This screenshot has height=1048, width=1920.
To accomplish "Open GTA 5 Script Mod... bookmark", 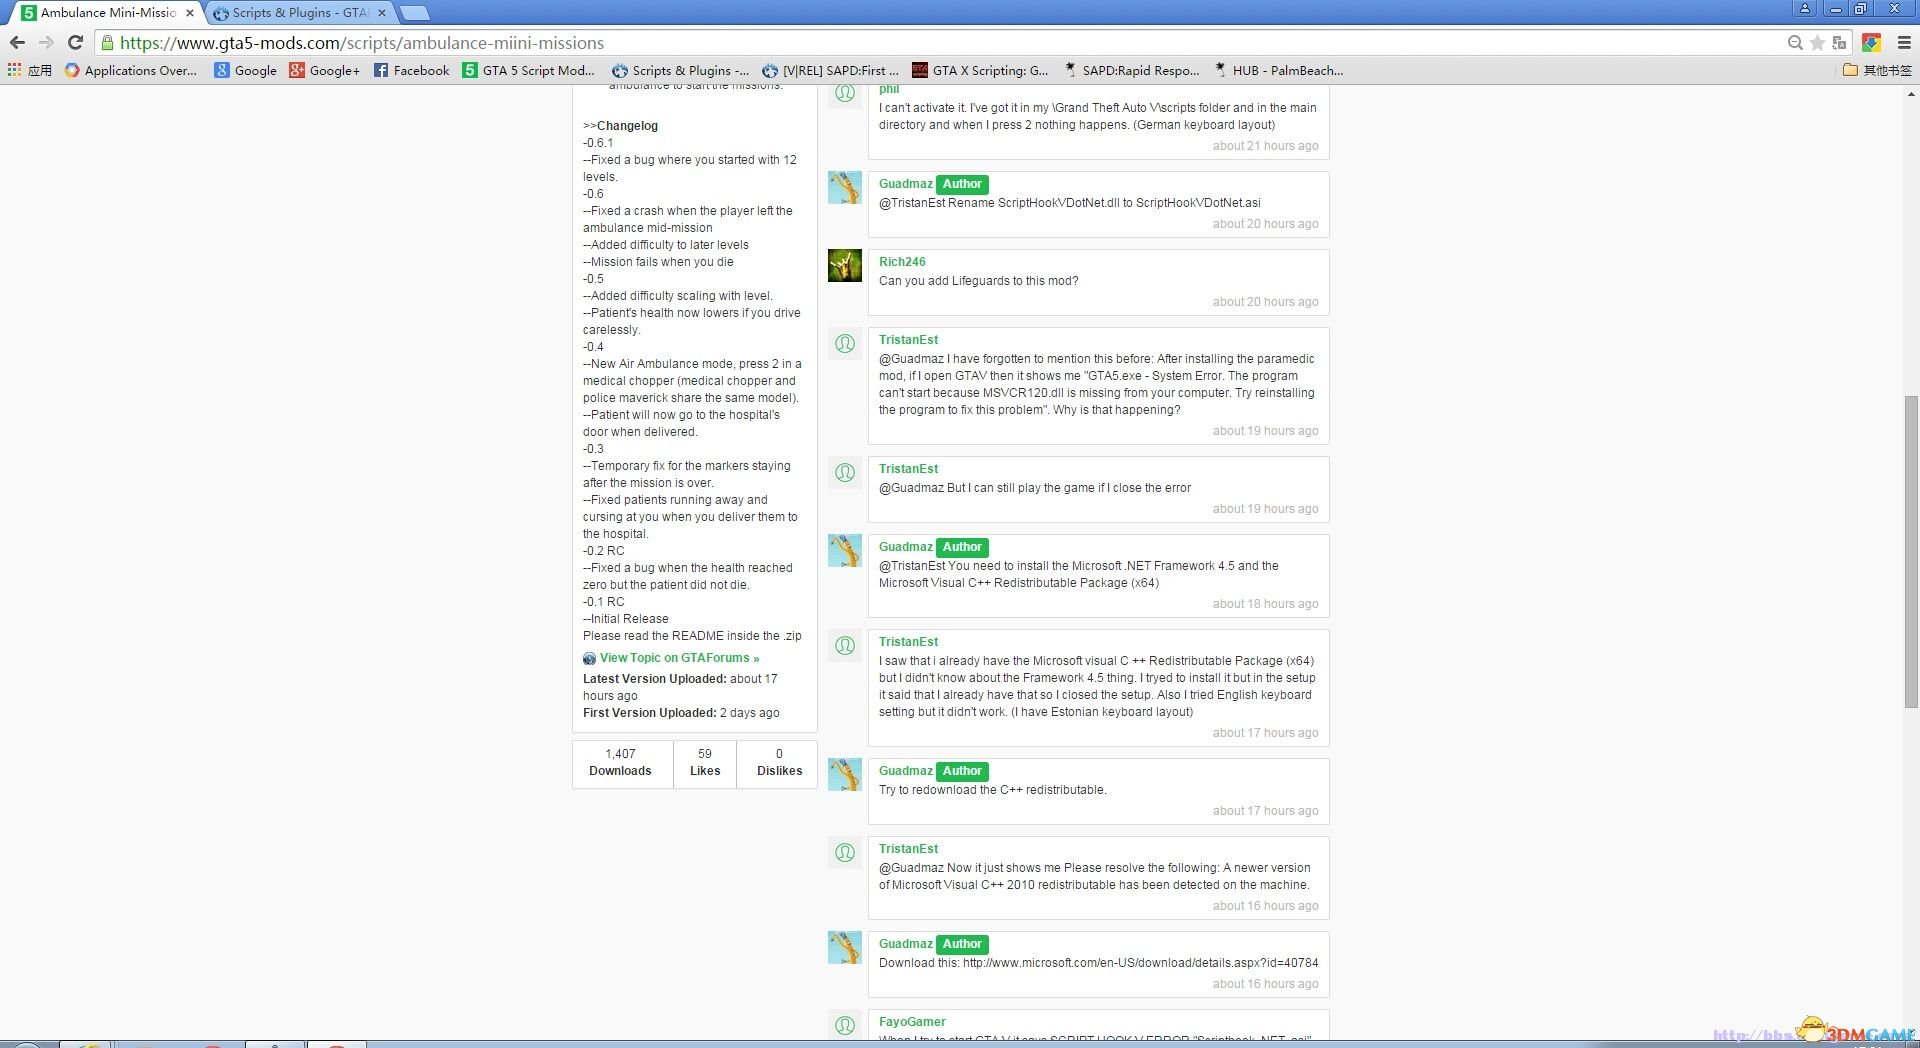I will 529,70.
